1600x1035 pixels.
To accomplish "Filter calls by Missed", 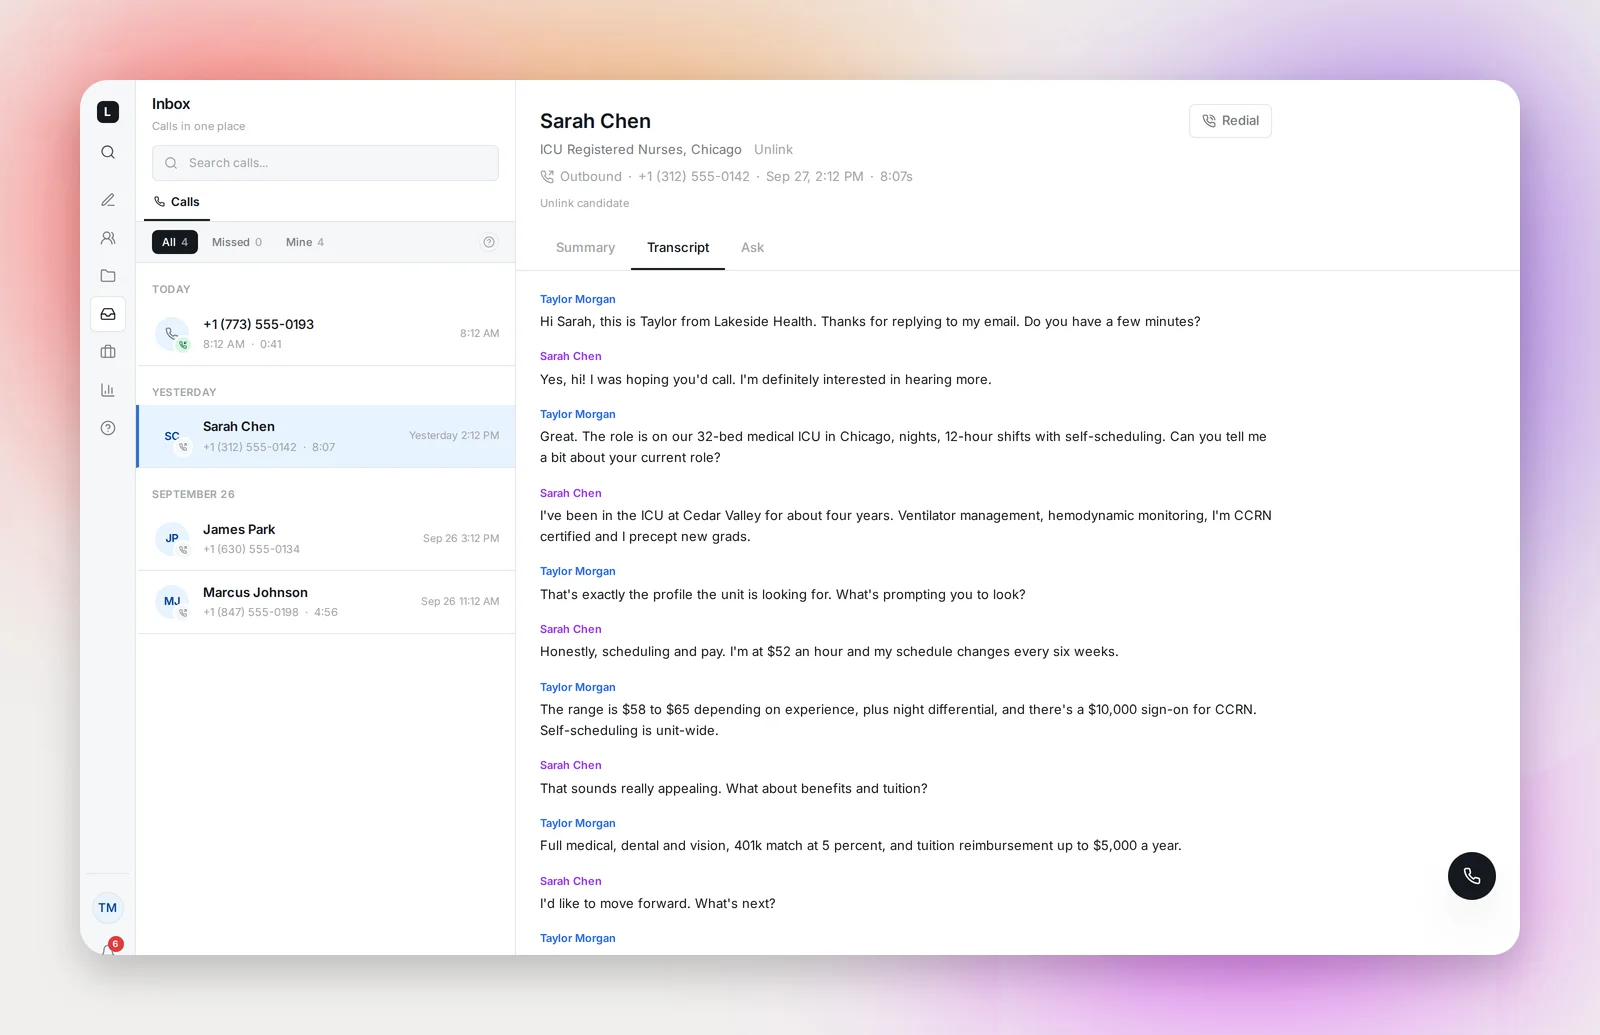I will coord(237,242).
